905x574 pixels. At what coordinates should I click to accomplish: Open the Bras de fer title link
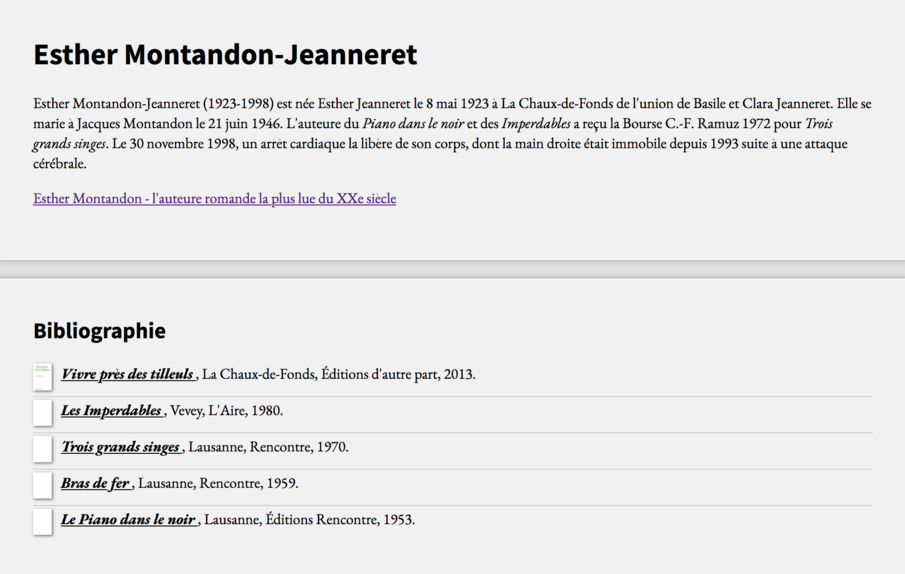click(x=95, y=483)
